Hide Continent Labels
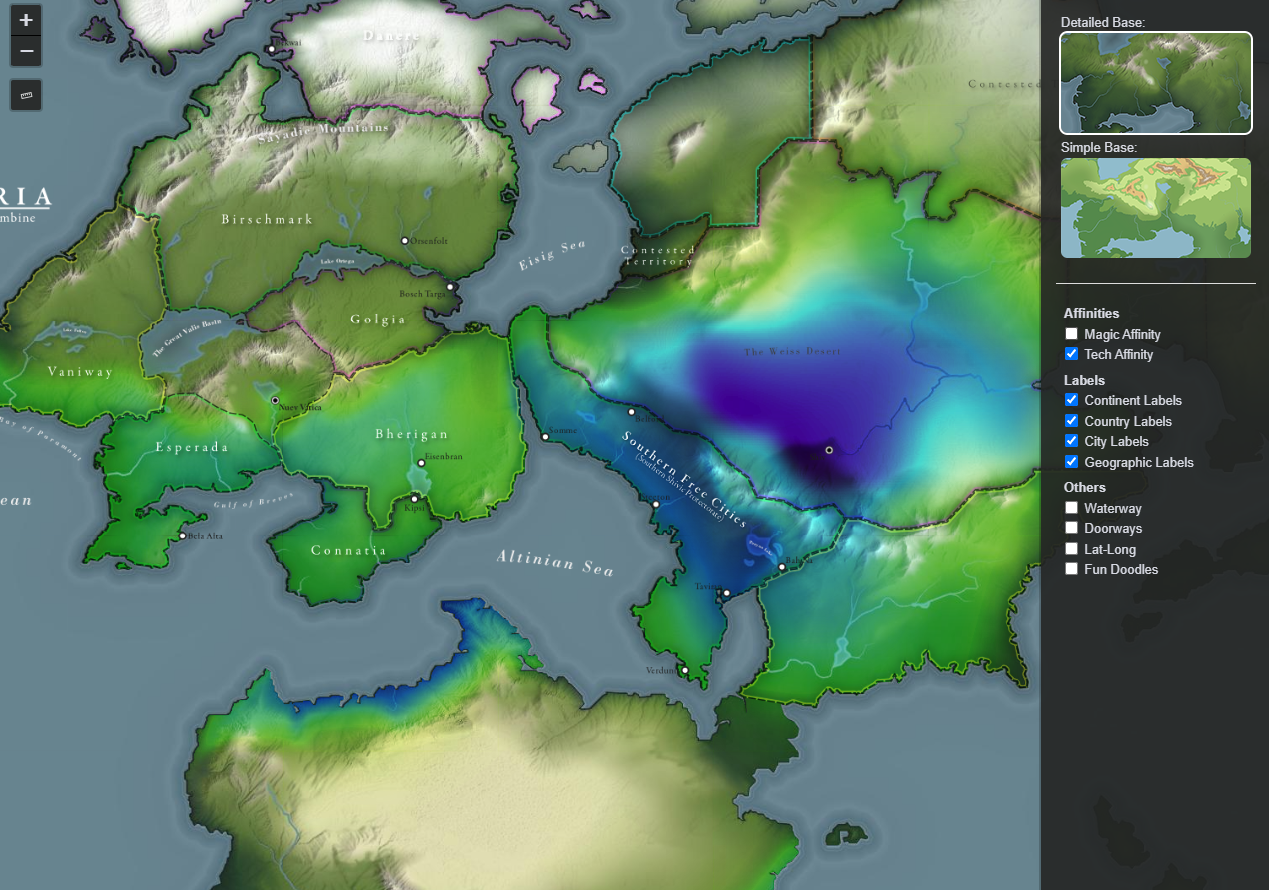This screenshot has width=1269, height=890. coord(1071,400)
